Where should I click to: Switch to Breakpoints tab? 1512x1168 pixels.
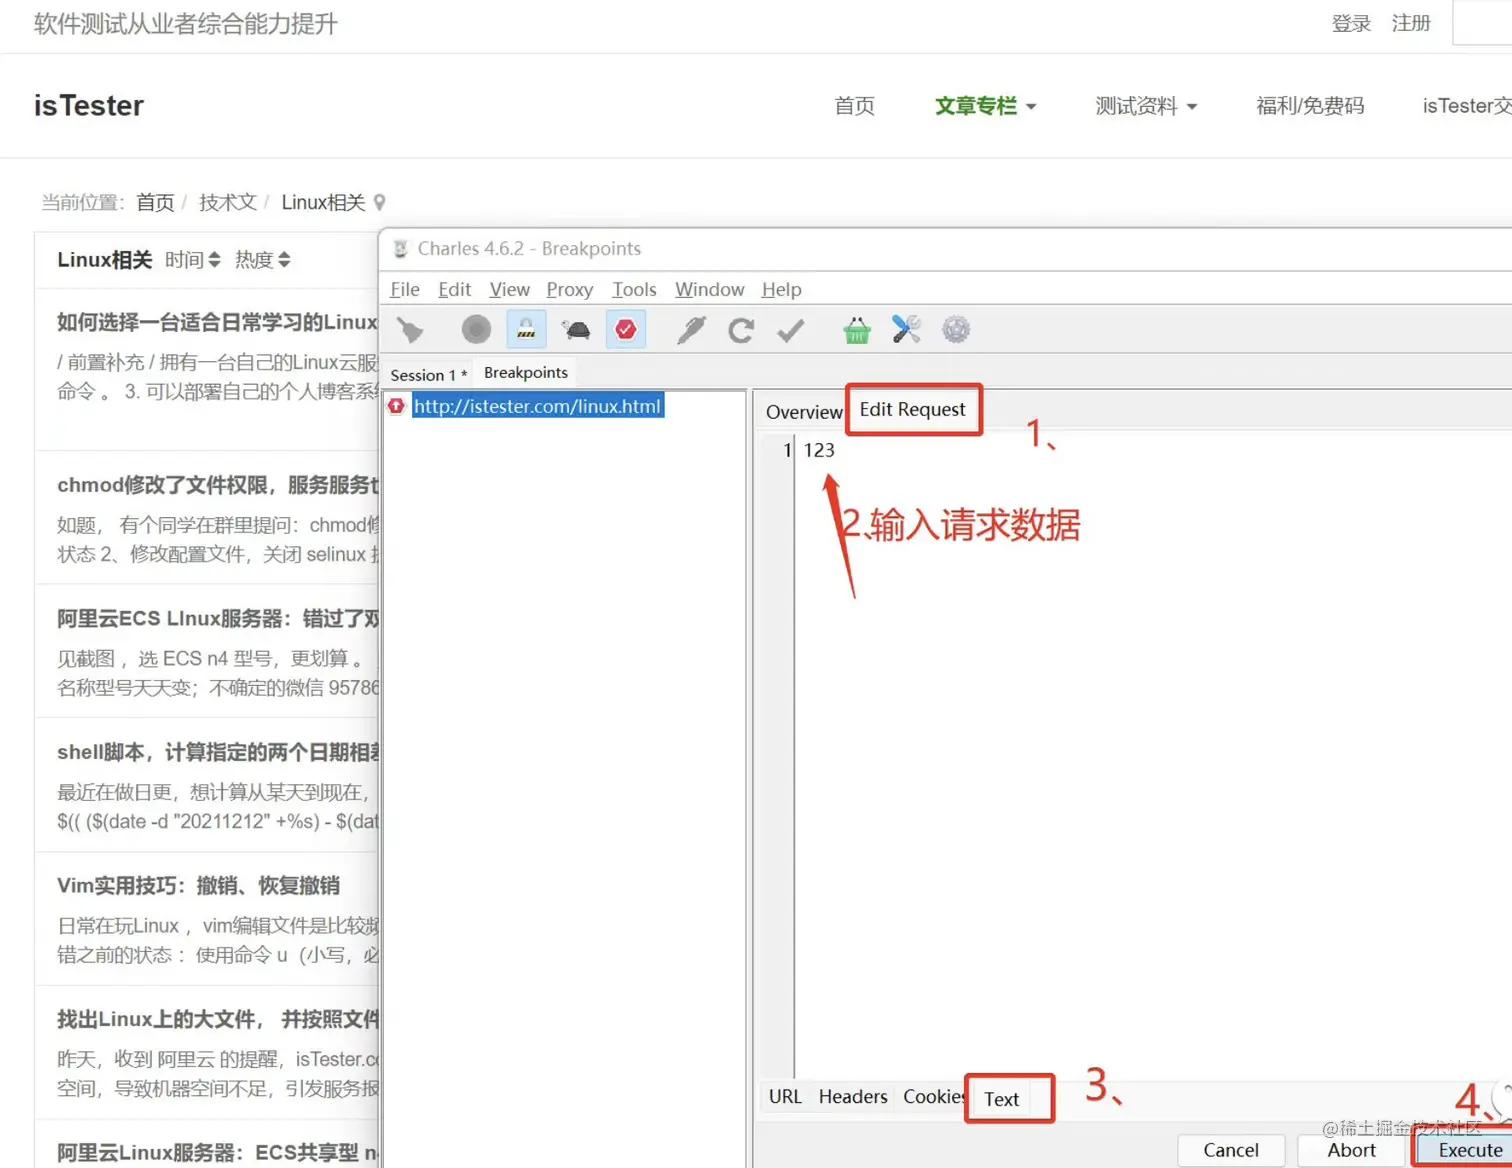[x=526, y=373]
